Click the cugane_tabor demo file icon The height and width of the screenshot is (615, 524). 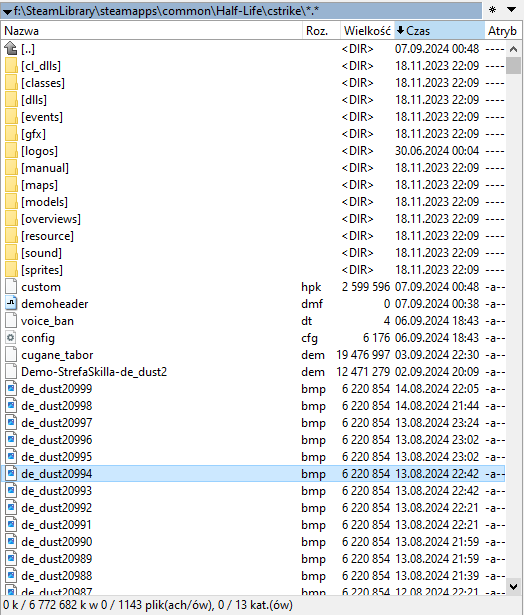click(11, 355)
